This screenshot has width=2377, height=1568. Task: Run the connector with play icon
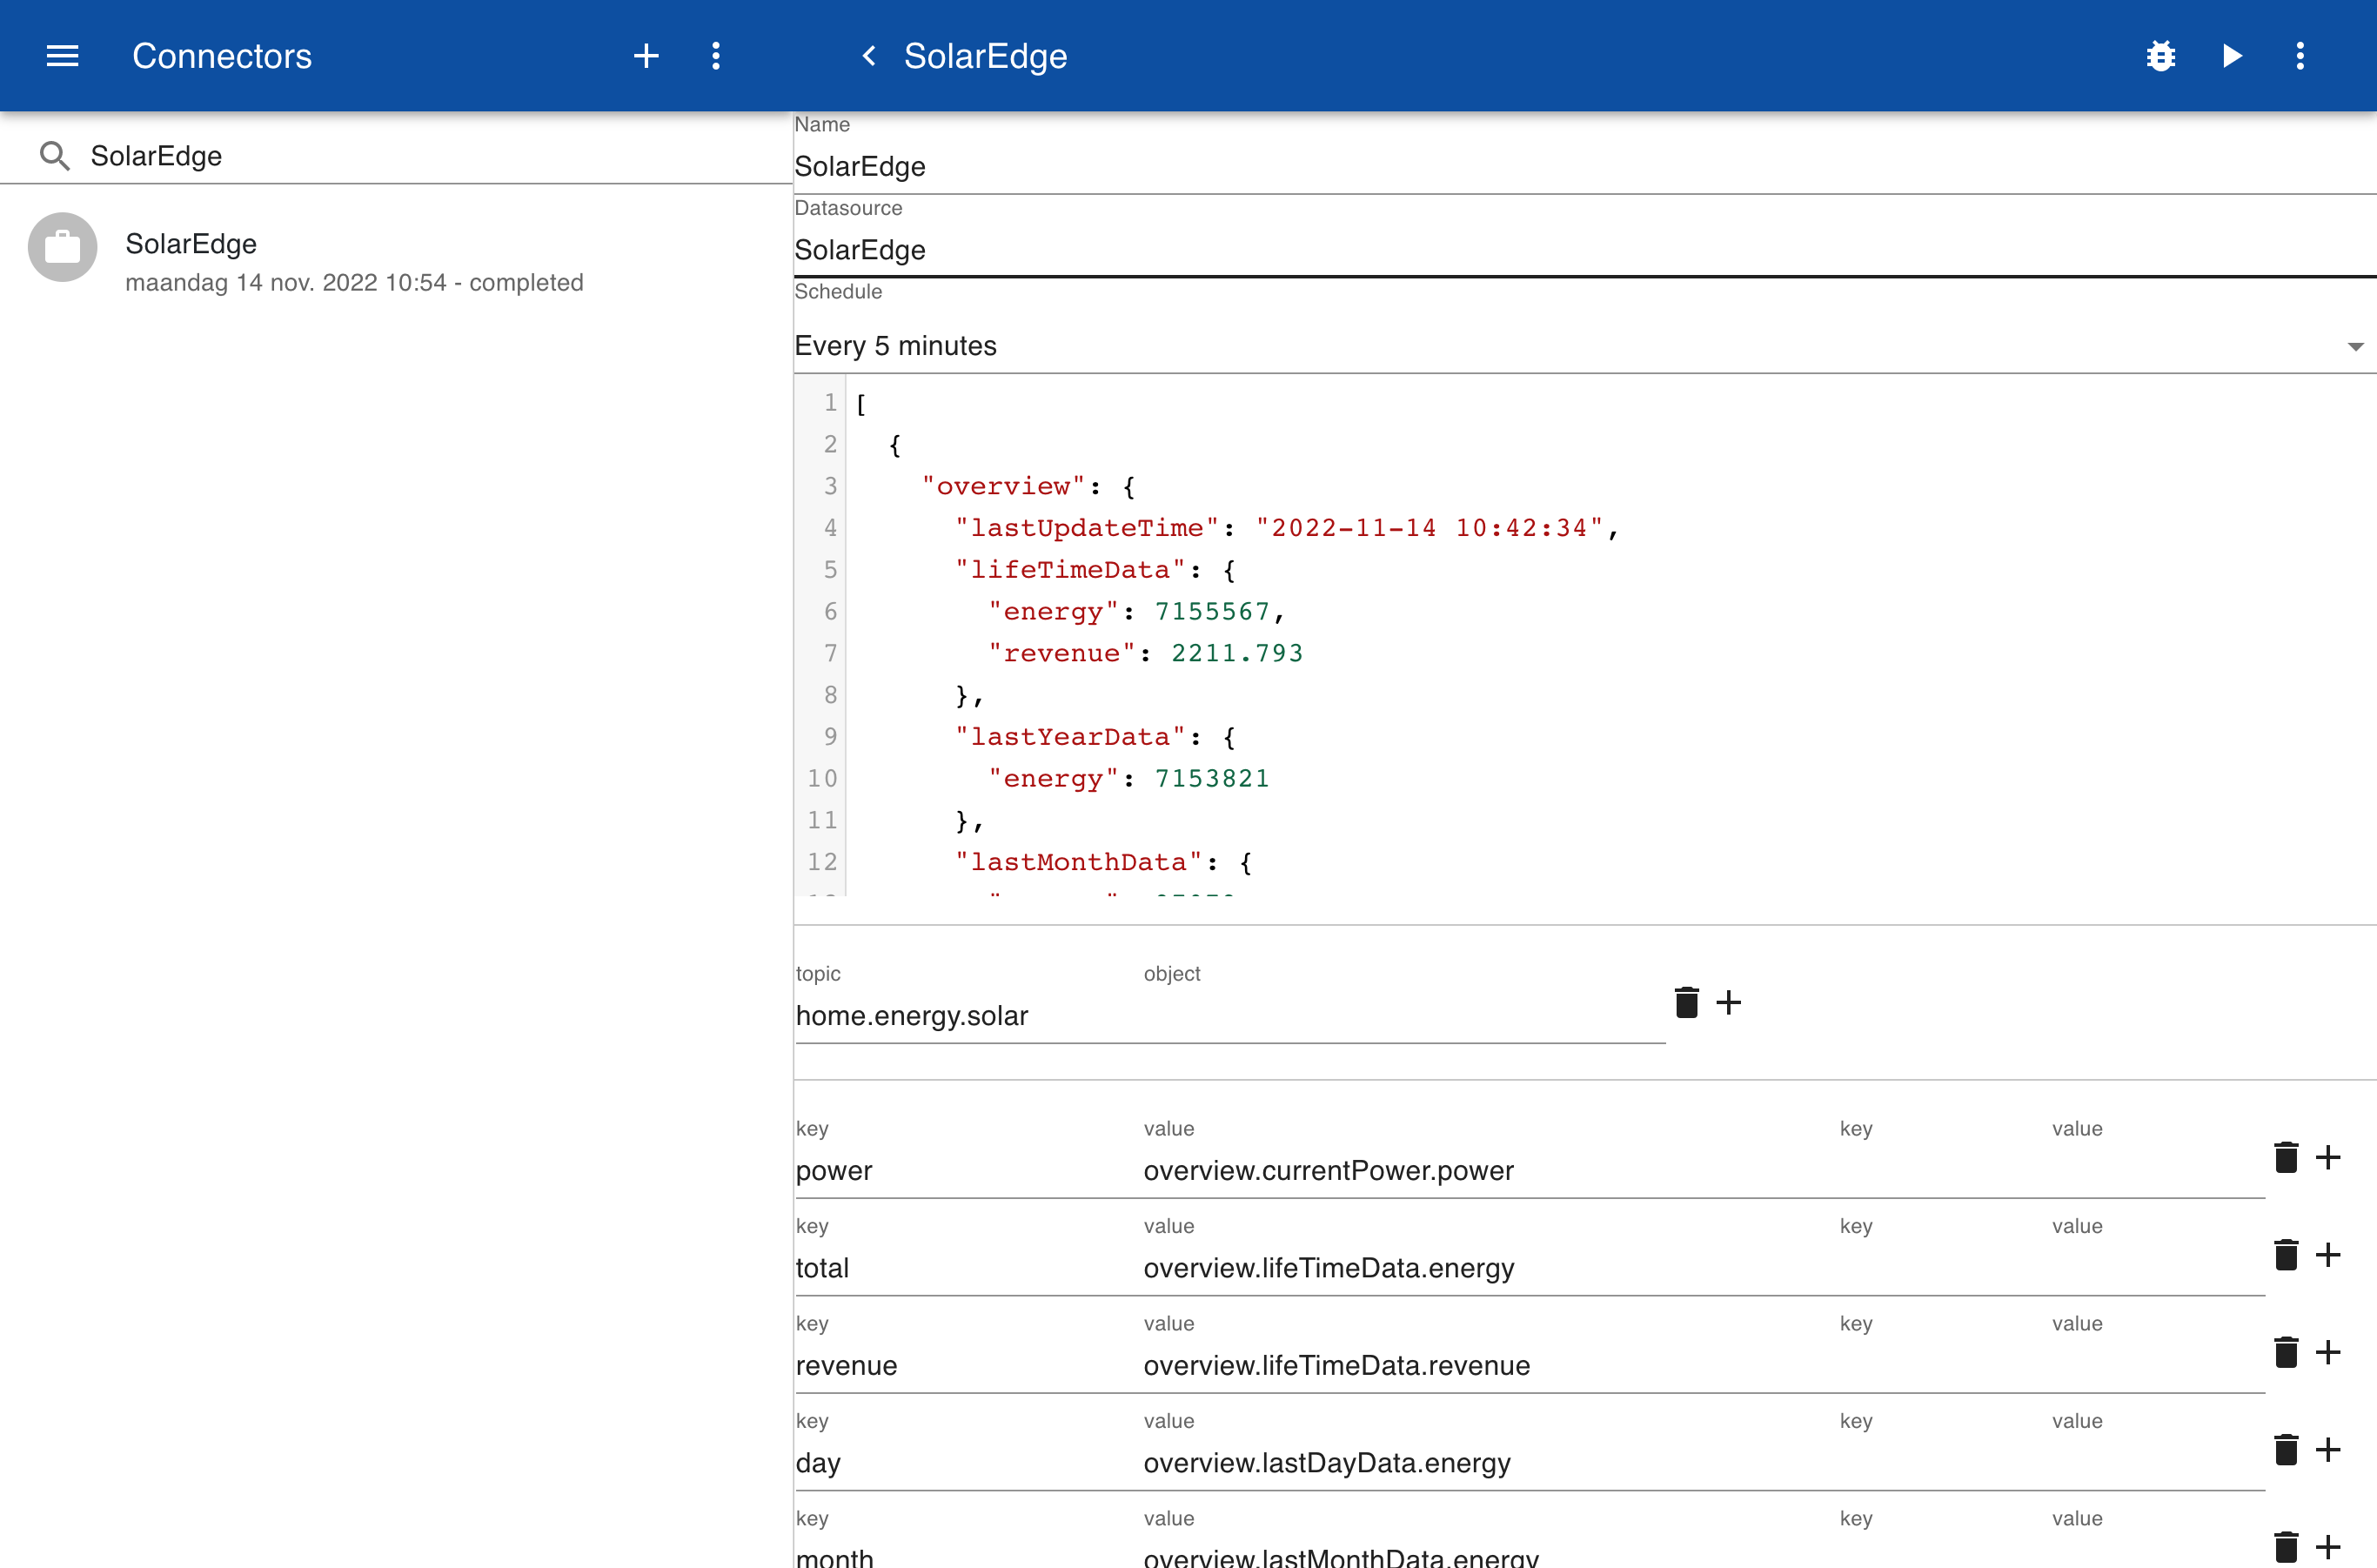2232,56
